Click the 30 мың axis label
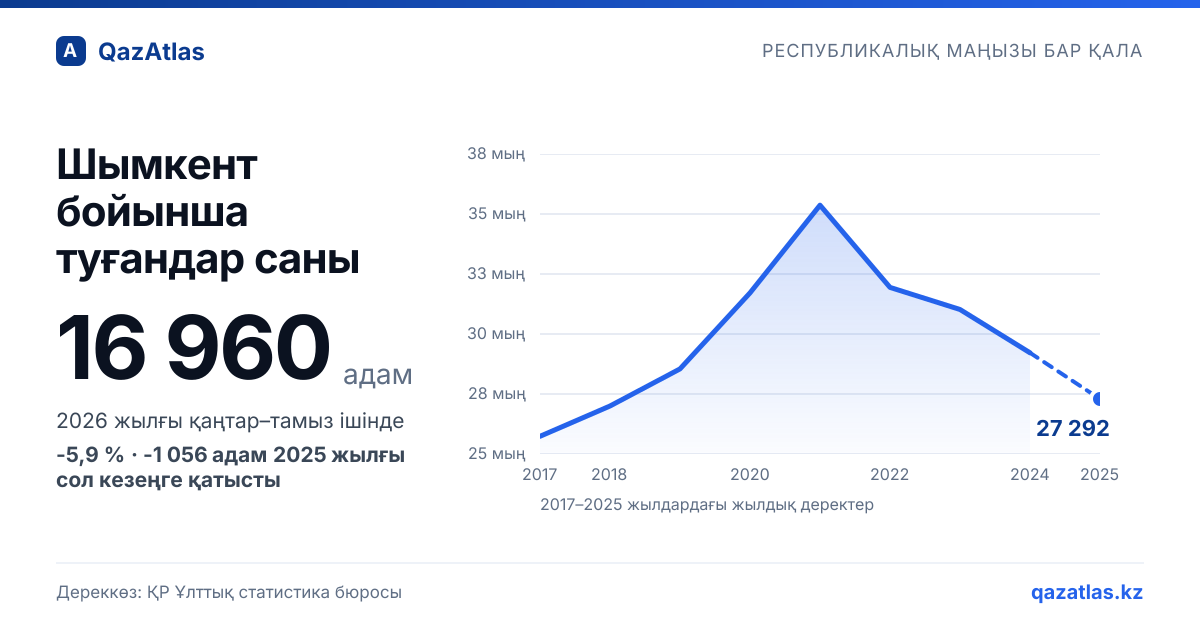The image size is (1200, 630). point(496,334)
